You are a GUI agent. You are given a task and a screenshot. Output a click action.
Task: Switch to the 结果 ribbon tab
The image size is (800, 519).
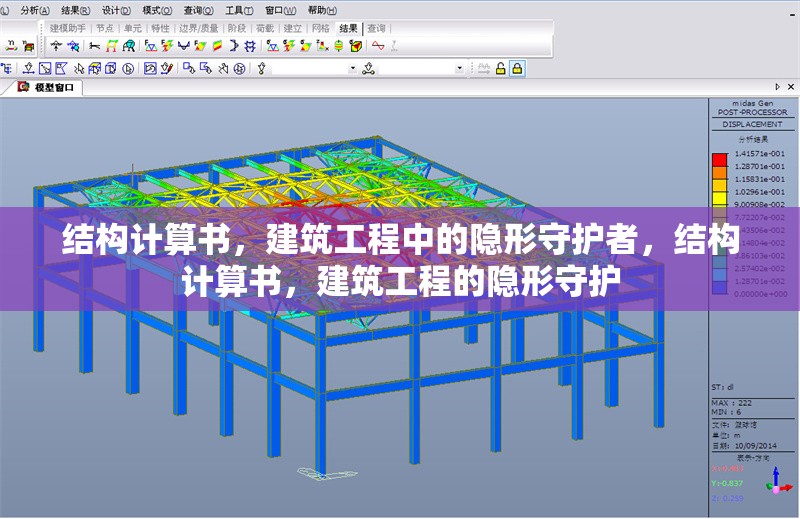pyautogui.click(x=348, y=29)
